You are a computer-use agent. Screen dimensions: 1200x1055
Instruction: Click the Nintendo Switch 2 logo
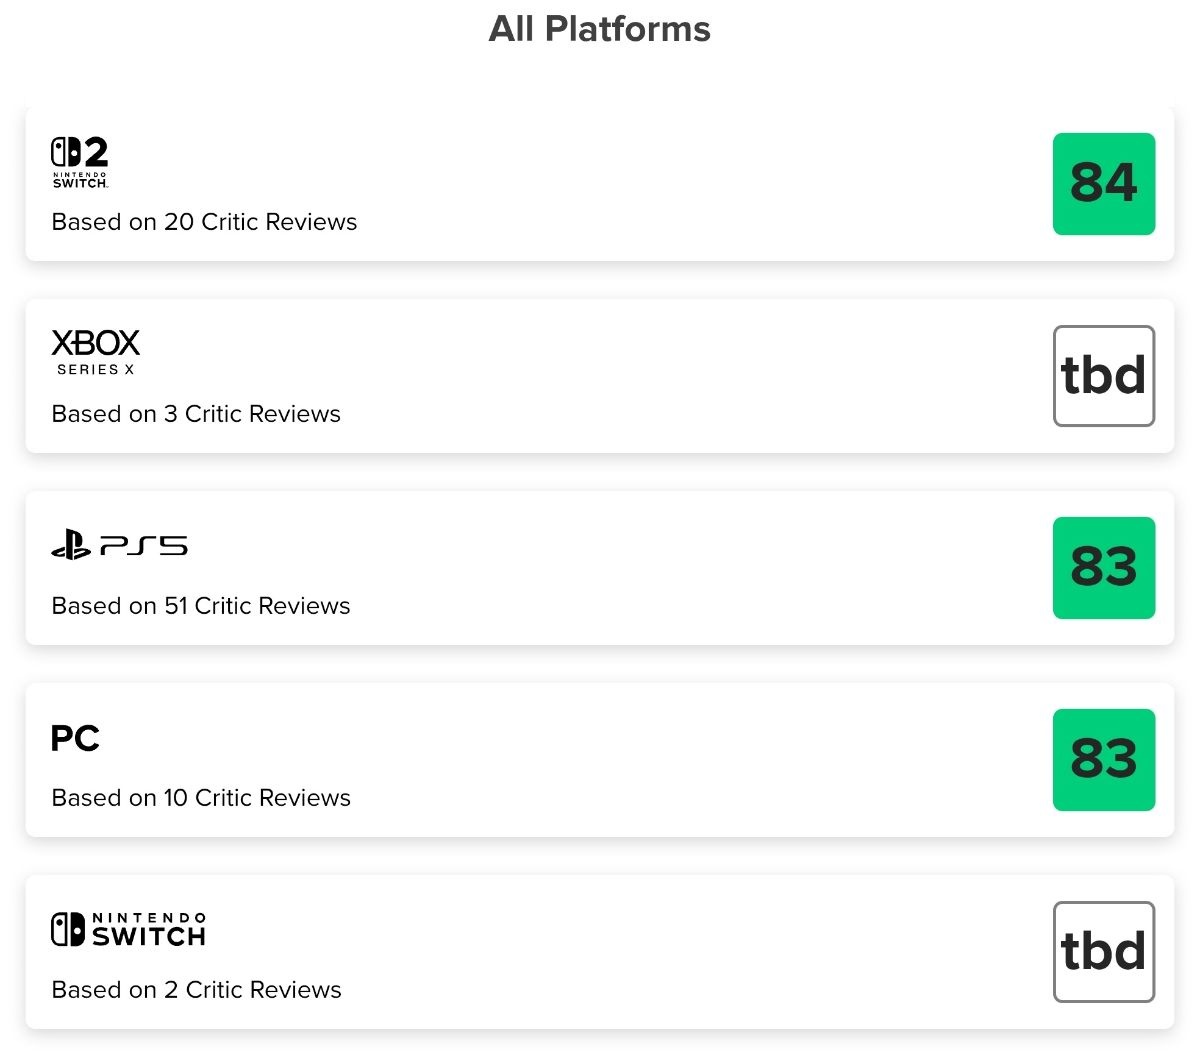click(80, 163)
